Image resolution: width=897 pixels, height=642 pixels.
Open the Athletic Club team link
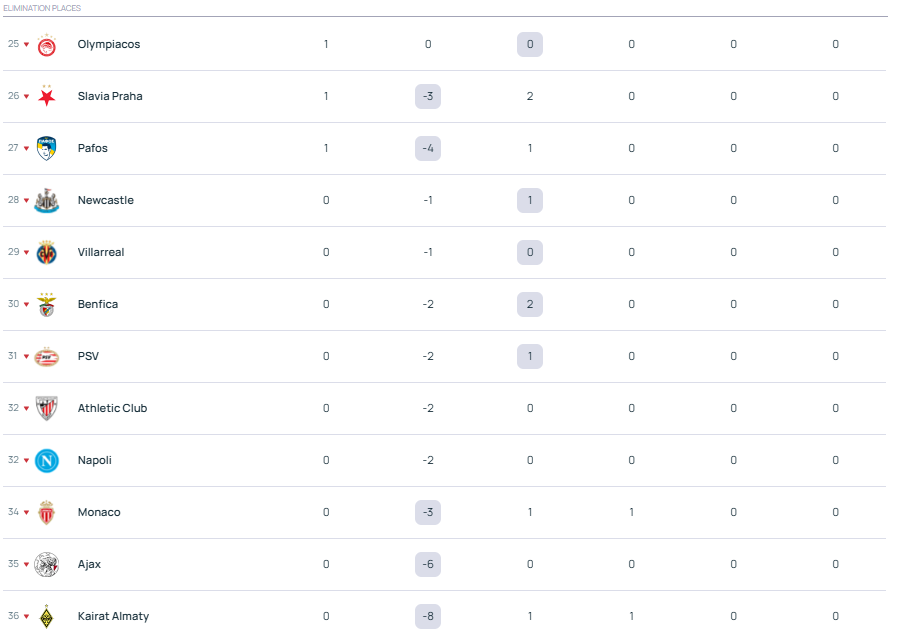(112, 408)
